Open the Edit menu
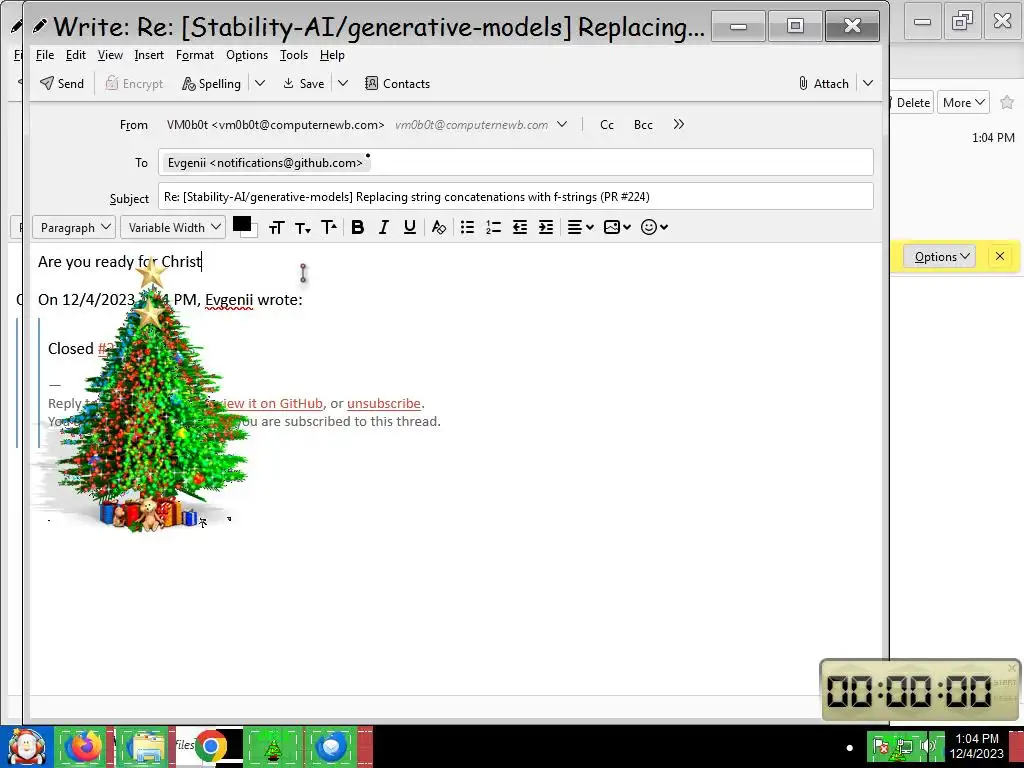Screen dimensions: 1024x768 point(76,55)
